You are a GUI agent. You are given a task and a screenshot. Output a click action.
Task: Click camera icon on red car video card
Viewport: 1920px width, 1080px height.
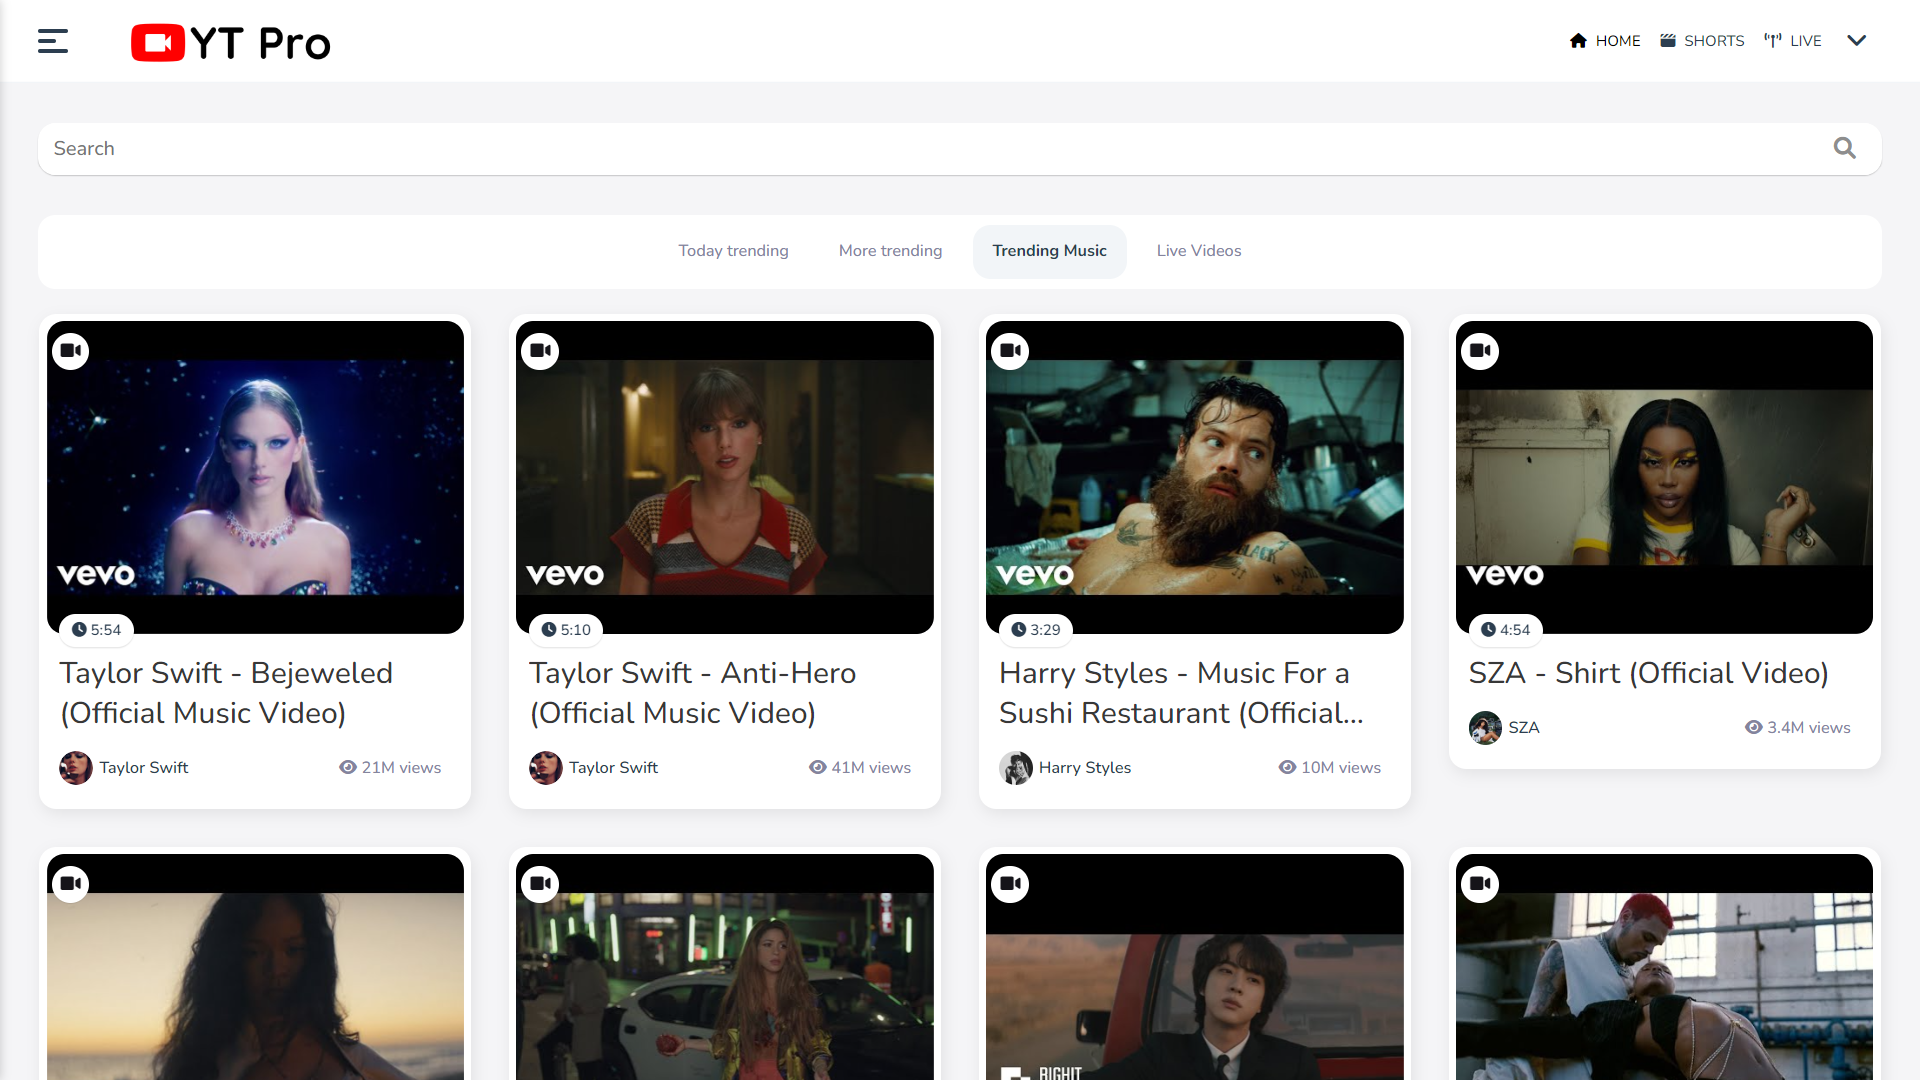point(1010,884)
